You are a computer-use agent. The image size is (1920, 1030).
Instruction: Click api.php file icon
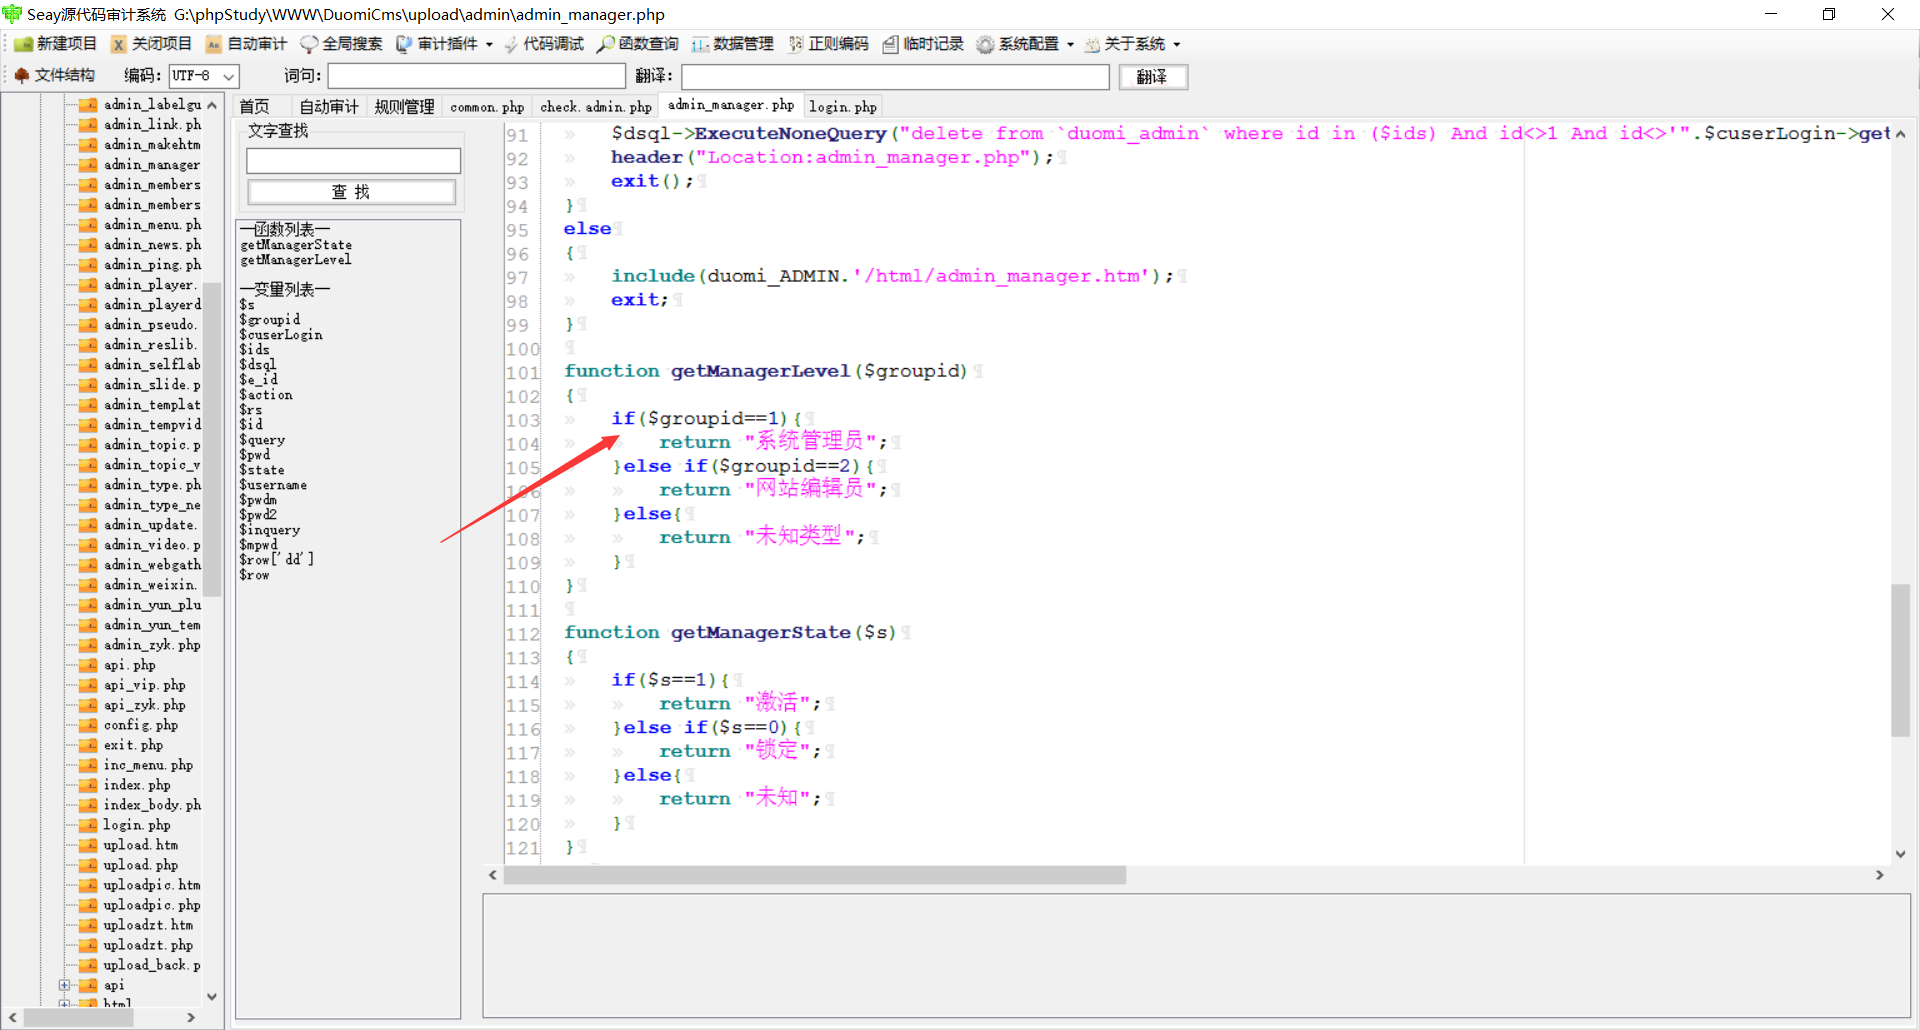pos(88,664)
